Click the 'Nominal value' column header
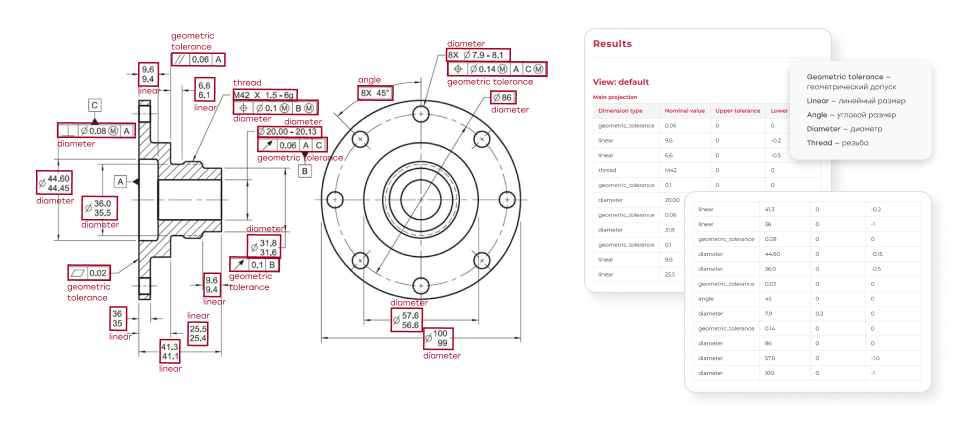The height and width of the screenshot is (423, 967). pyautogui.click(x=685, y=111)
